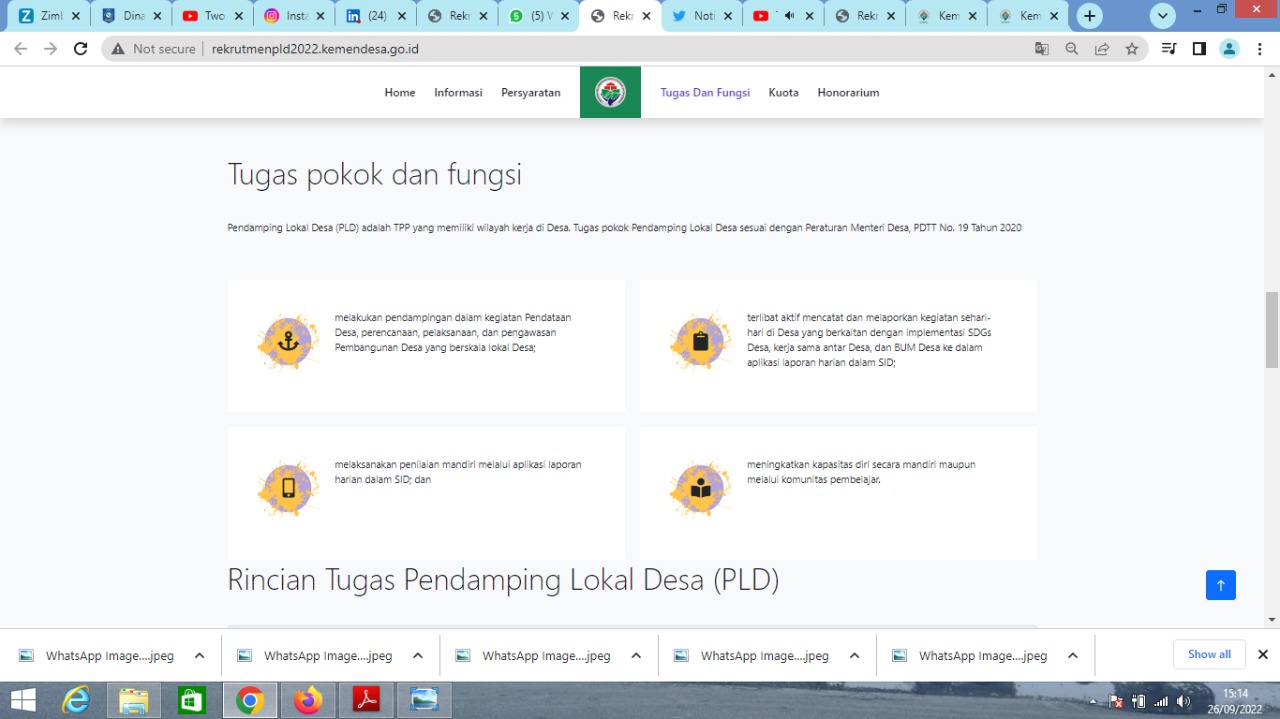The image size is (1280, 719).
Task: Bookmark this page with the star icon
Action: [x=1131, y=49]
